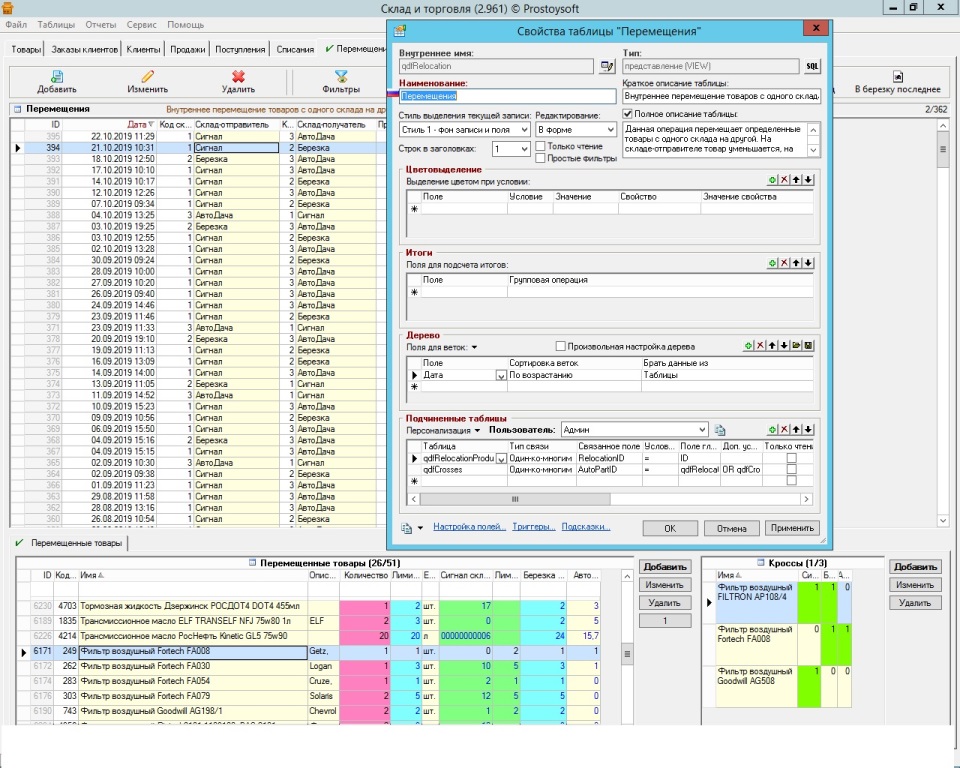
Task: Click the Наименование text field
Action: pyautogui.click(x=507, y=96)
